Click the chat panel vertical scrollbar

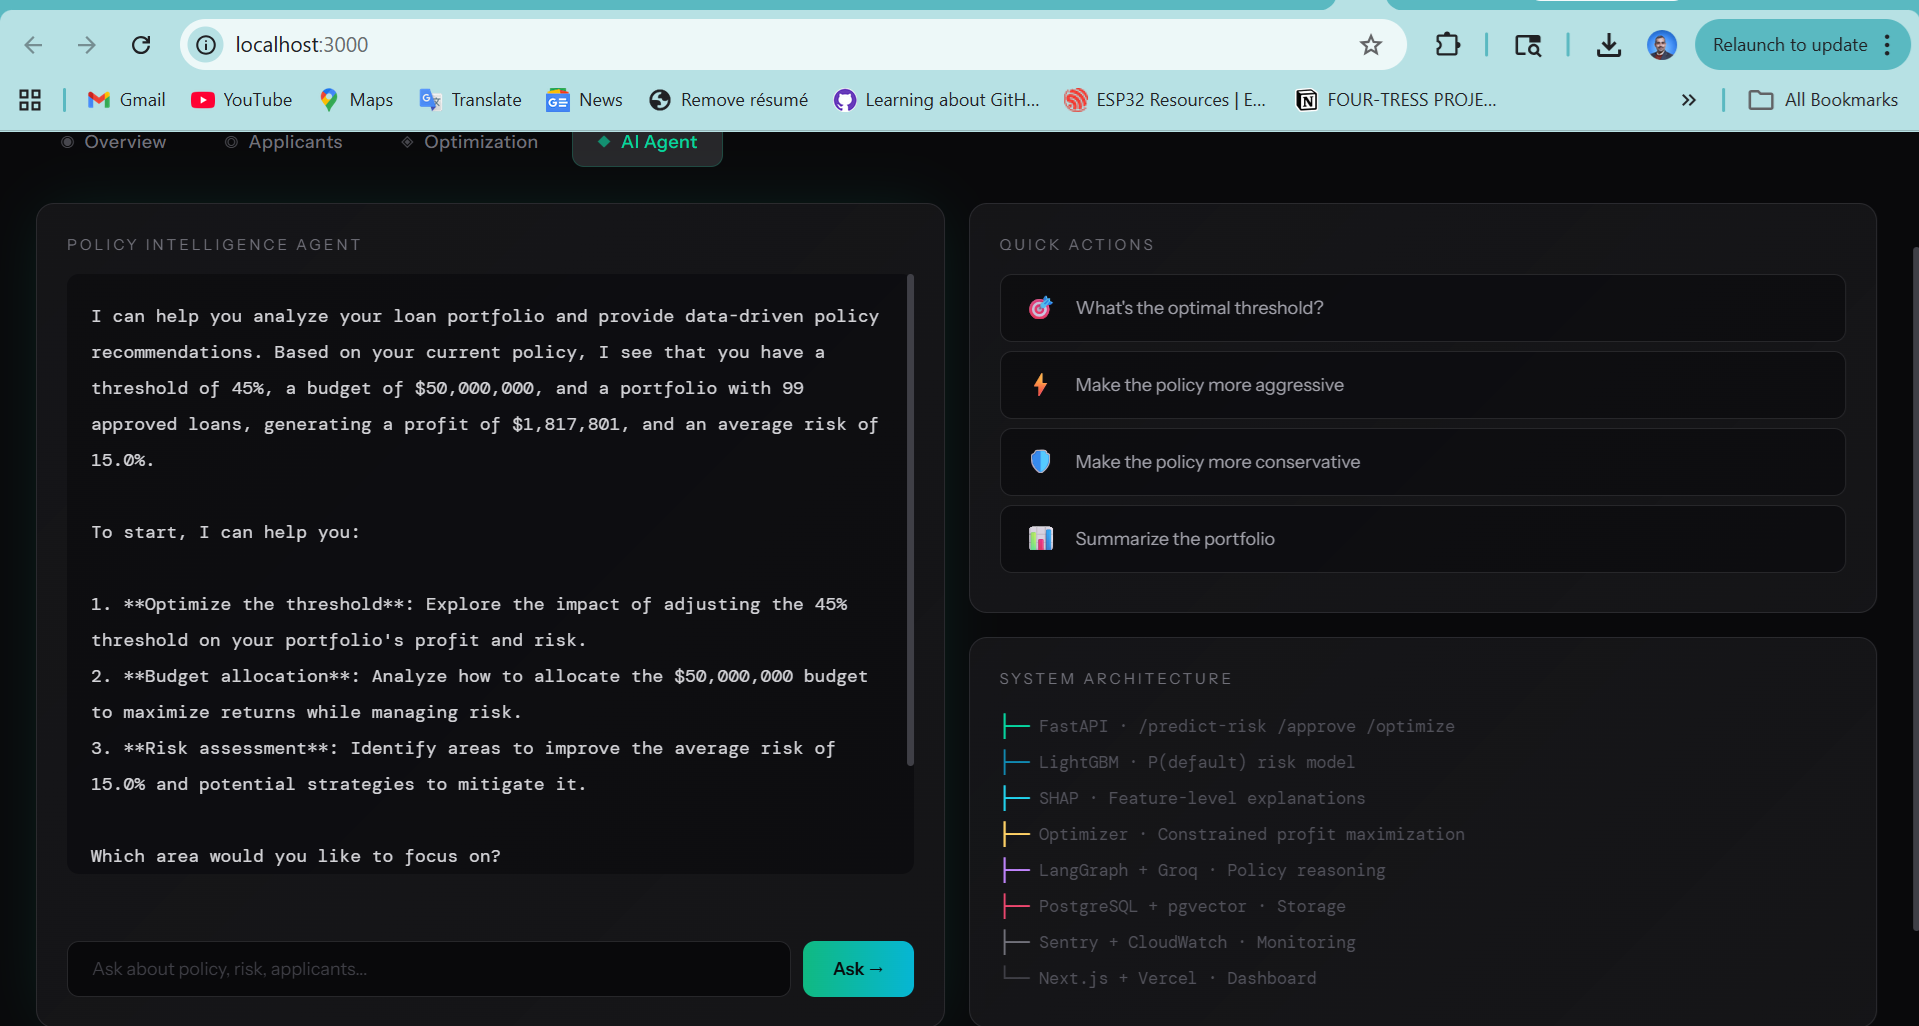[x=910, y=520]
